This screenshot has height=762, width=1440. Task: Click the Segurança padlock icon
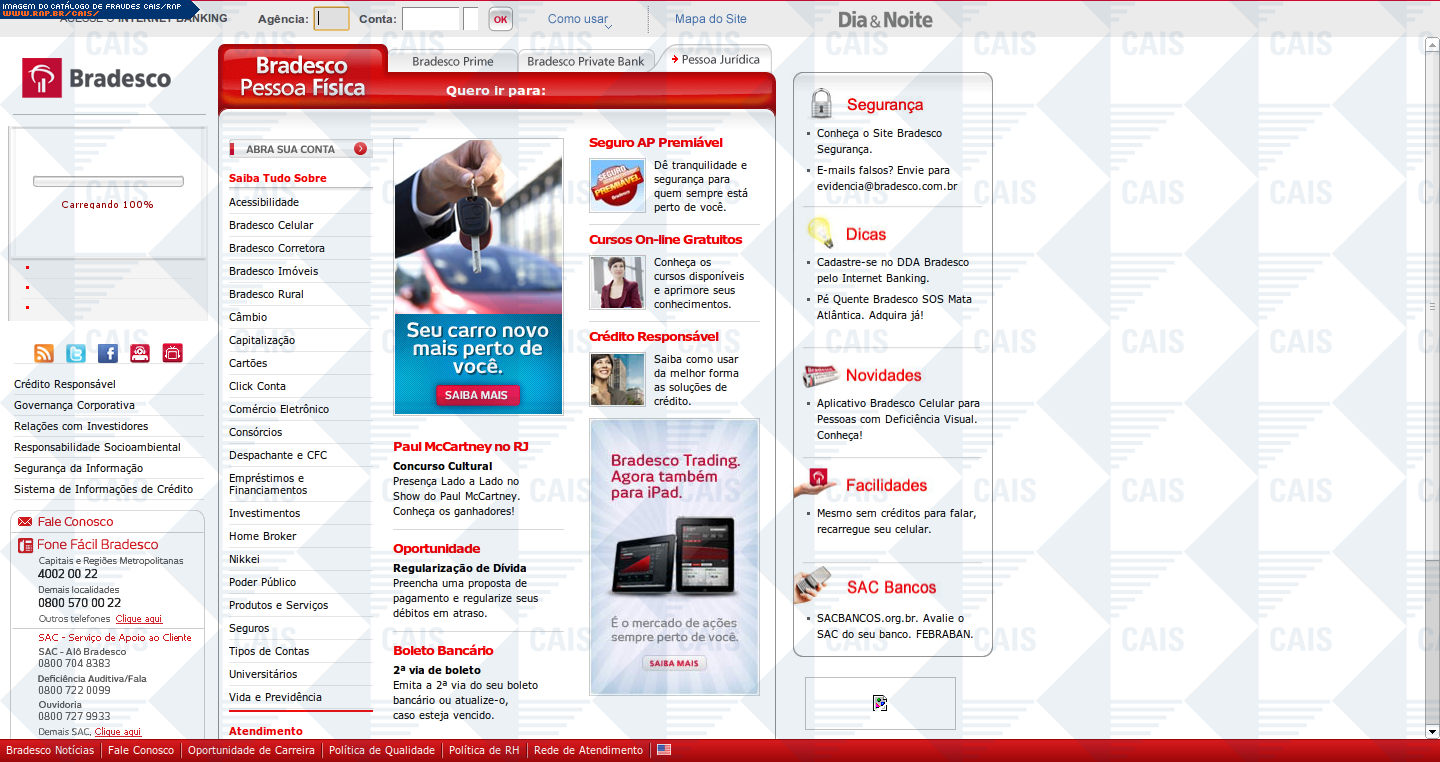821,103
